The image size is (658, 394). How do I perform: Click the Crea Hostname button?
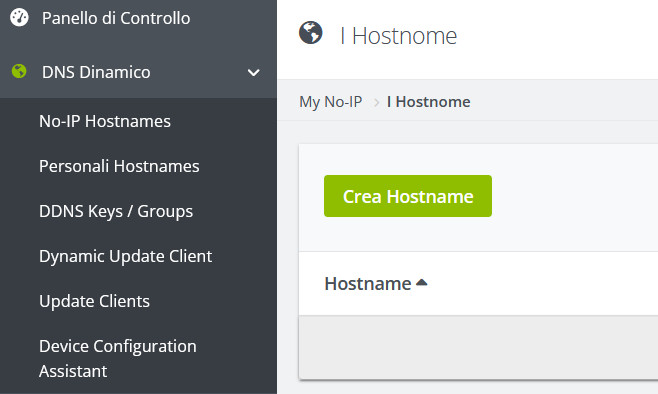[408, 196]
